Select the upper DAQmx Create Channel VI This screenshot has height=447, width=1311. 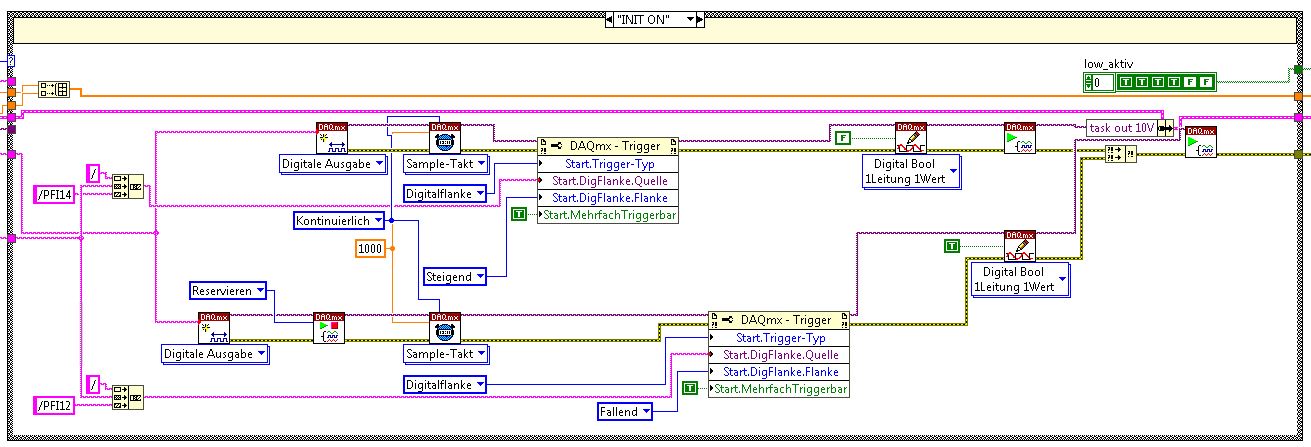[x=331, y=138]
